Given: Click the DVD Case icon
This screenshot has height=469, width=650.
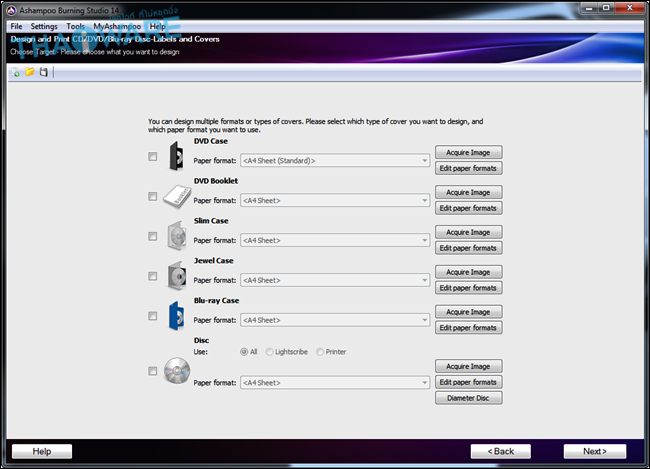Looking at the screenshot, I should click(x=176, y=156).
